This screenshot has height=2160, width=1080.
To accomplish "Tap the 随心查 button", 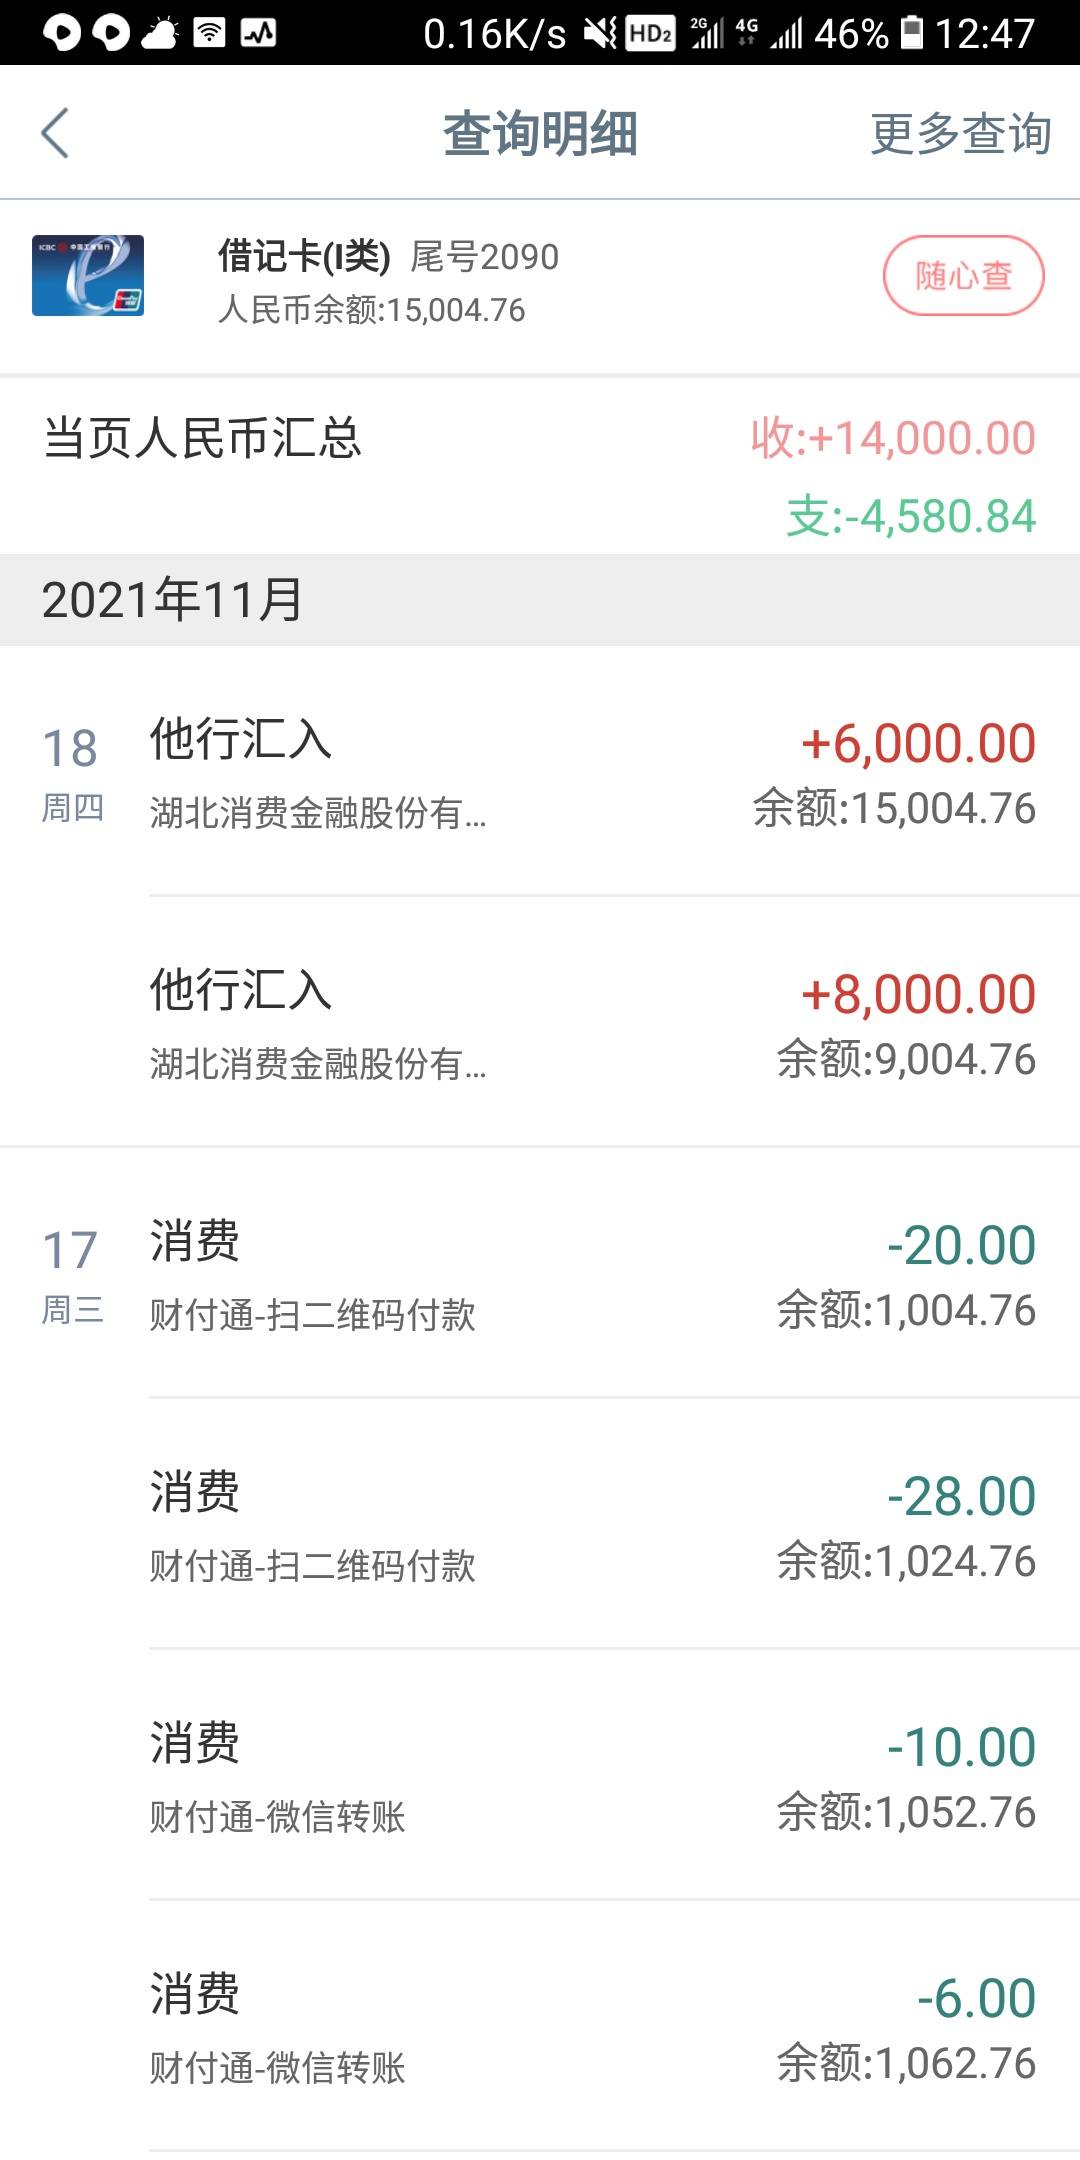I will 963,276.
